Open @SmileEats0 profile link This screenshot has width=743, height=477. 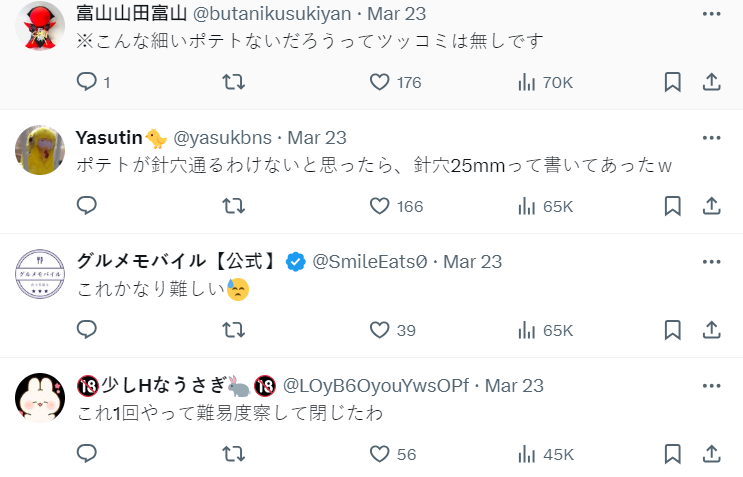tap(370, 261)
